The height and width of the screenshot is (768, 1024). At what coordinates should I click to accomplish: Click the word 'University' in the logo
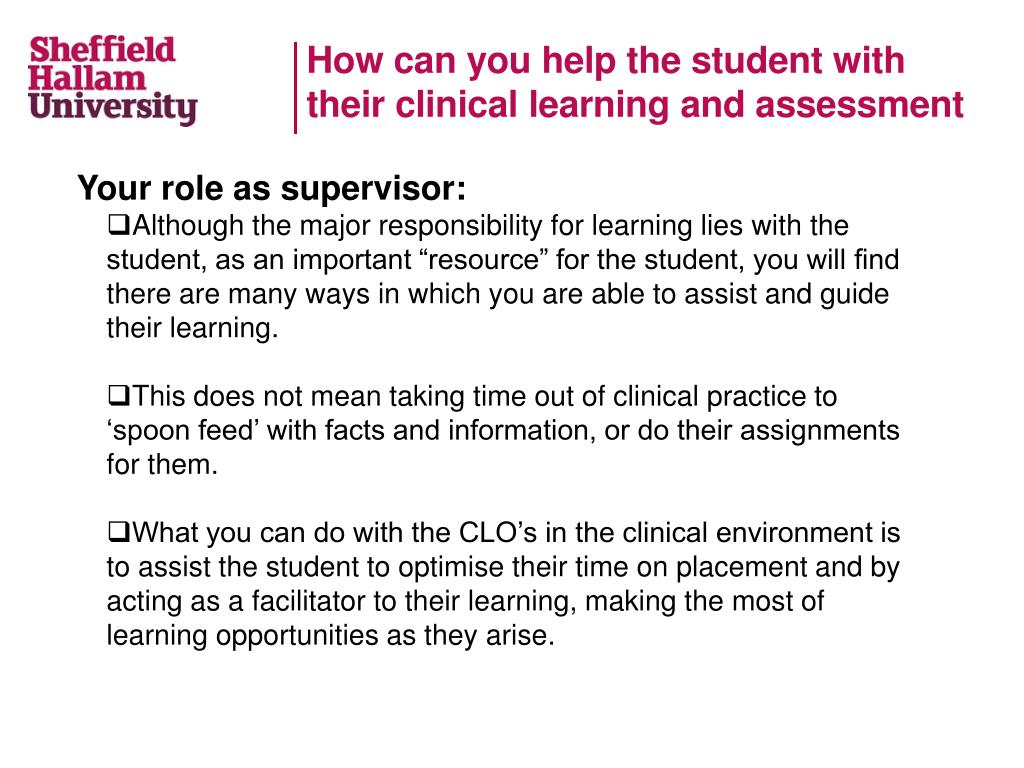112,108
